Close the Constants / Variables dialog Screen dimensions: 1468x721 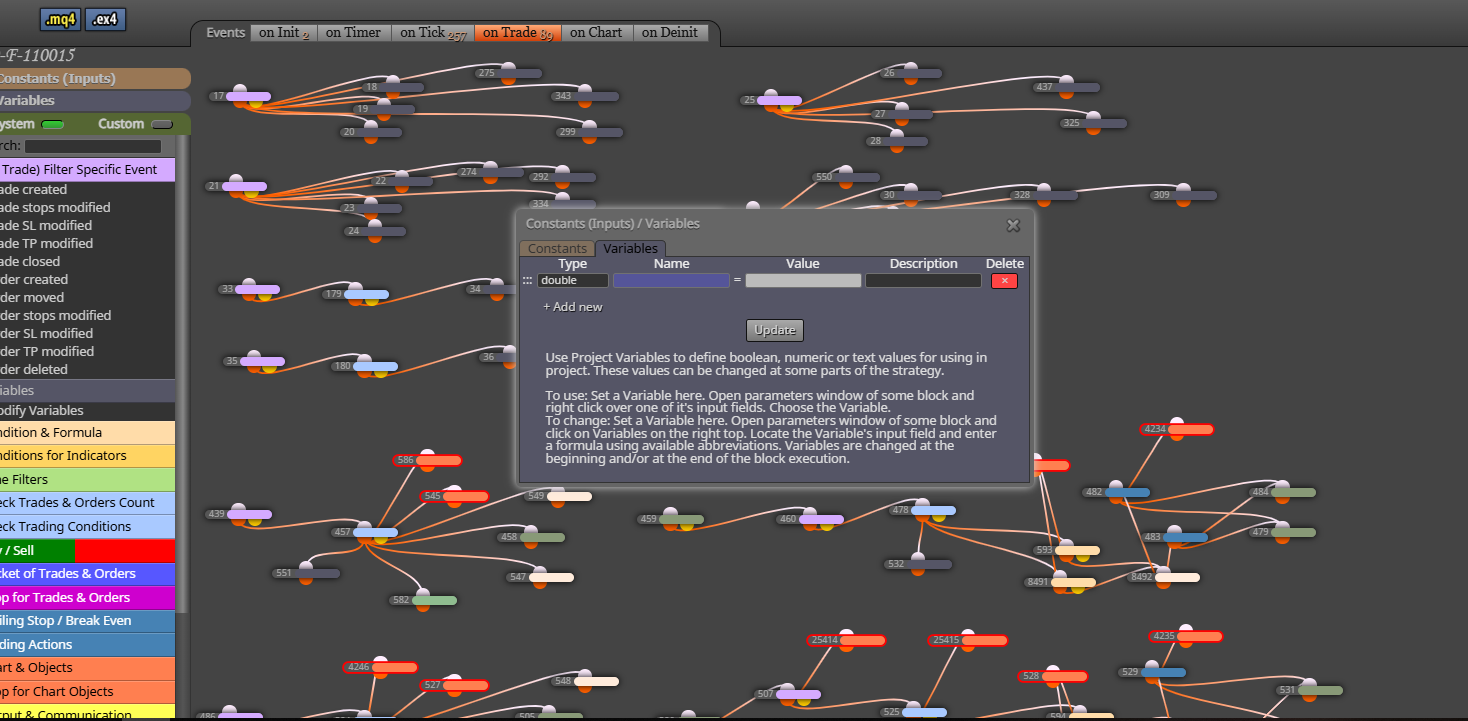pyautogui.click(x=1013, y=226)
